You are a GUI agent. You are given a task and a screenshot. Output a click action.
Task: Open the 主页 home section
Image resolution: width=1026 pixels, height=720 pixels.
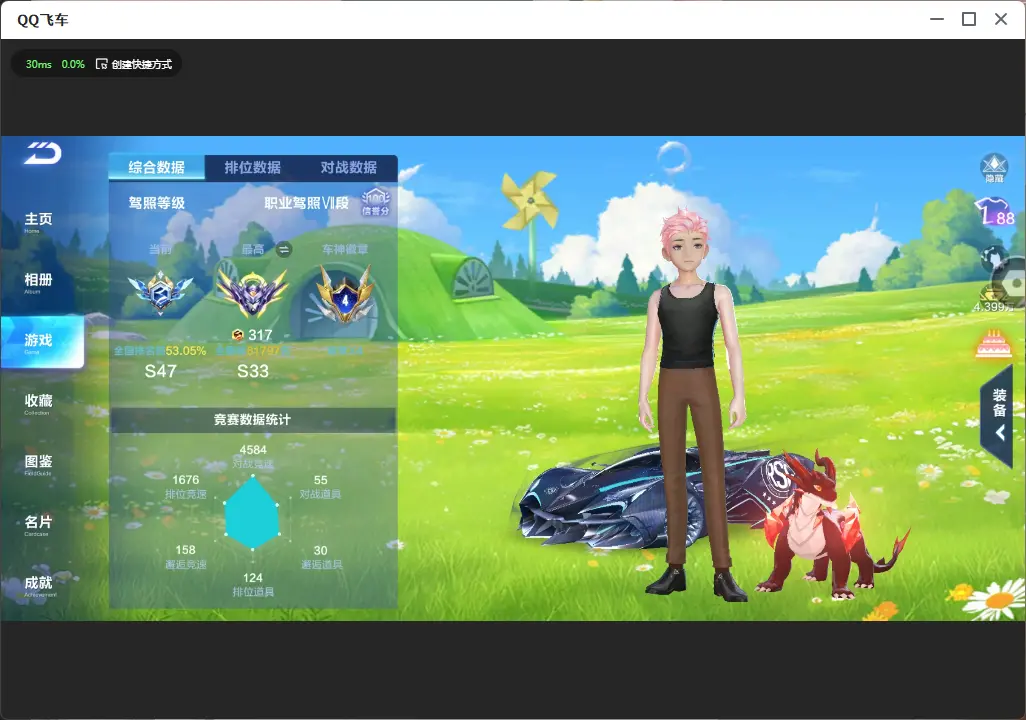[x=38, y=221]
